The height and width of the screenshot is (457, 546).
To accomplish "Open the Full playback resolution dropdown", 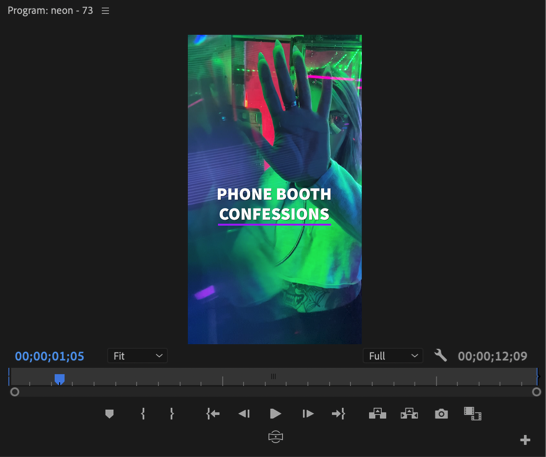I will 393,356.
